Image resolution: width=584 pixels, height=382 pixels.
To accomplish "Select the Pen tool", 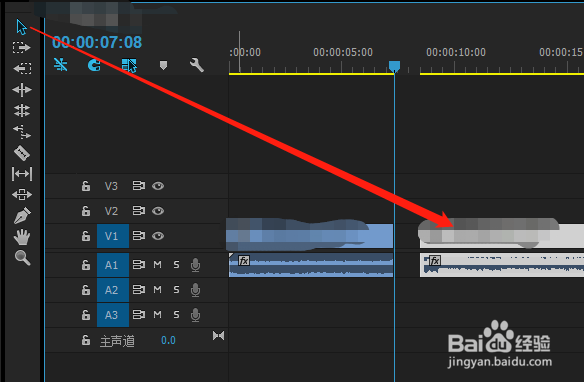I will [x=22, y=216].
